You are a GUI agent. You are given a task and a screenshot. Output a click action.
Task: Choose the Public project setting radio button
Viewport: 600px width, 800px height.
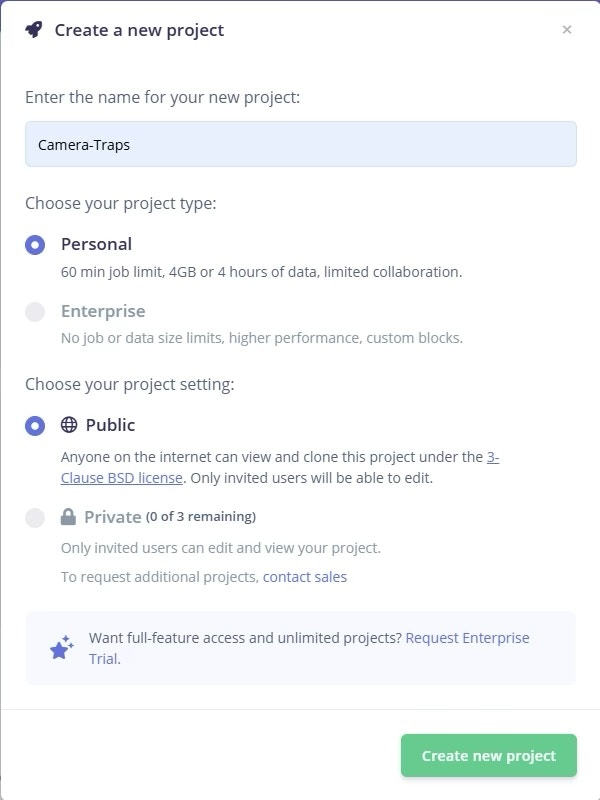[x=35, y=426]
